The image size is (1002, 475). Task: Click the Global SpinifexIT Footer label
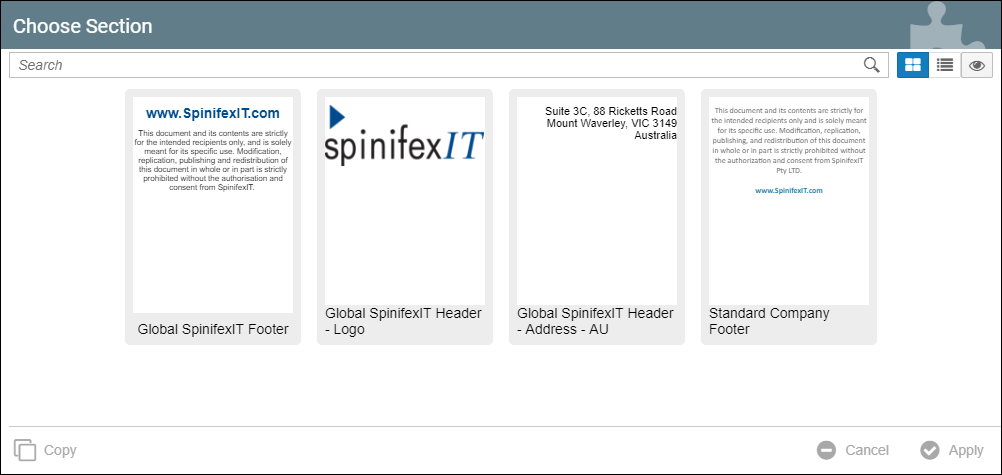(x=213, y=329)
